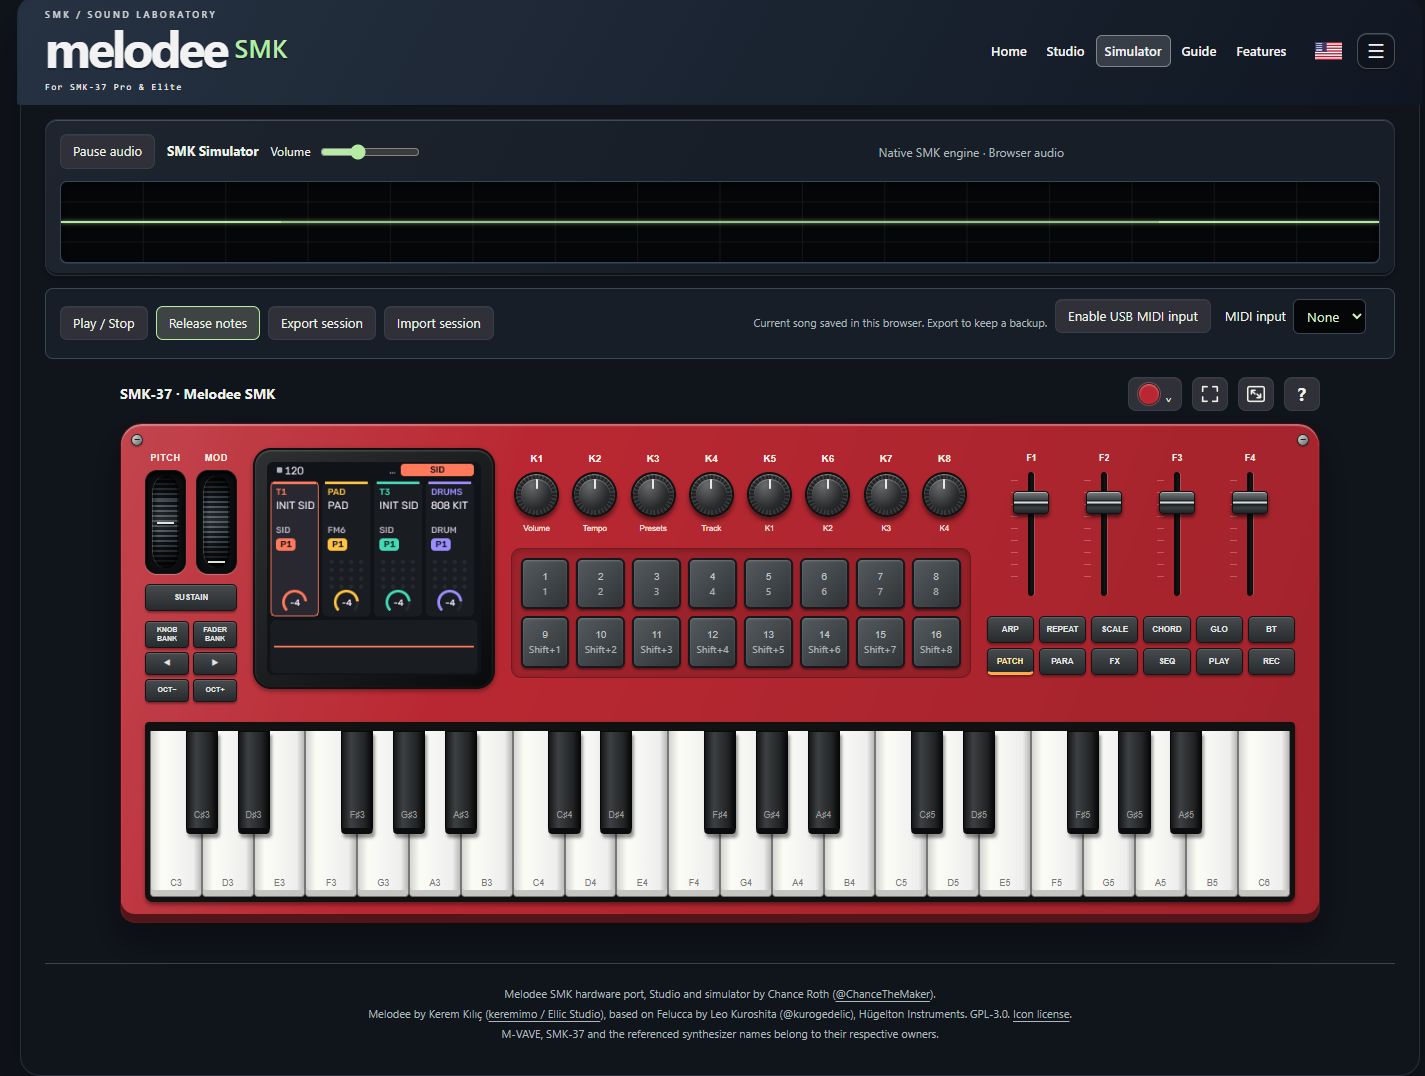
Task: Click the Pause audio button
Action: [107, 152]
